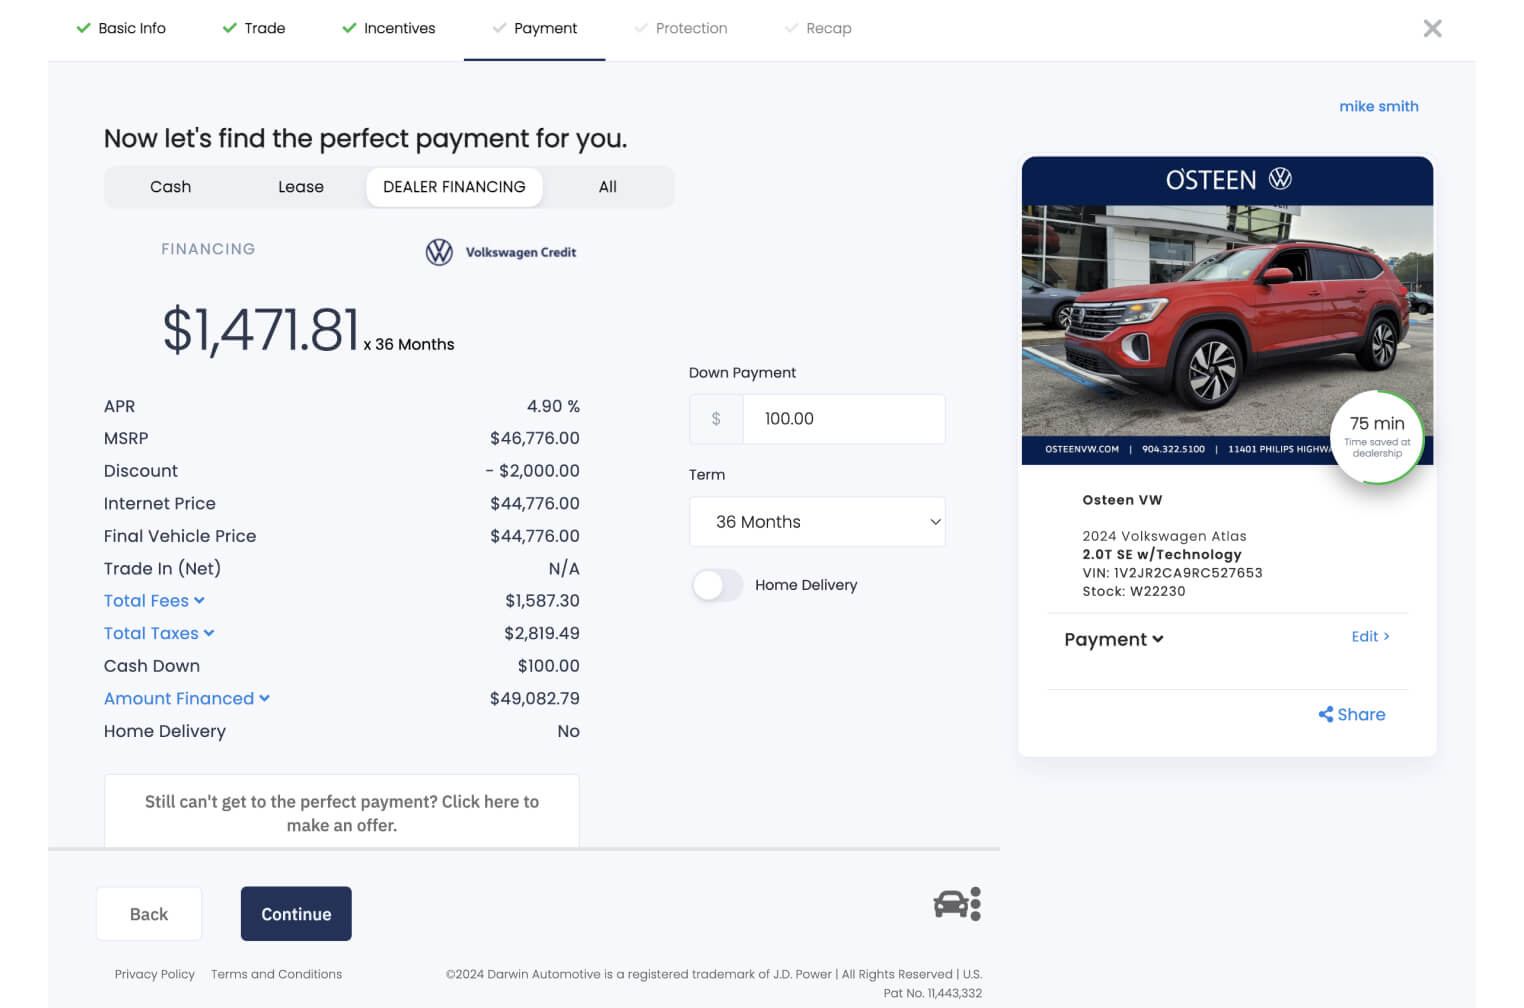Viewport: 1524px width, 1008px height.
Task: Click the VW logo in the Osteen banner
Action: [x=1280, y=179]
